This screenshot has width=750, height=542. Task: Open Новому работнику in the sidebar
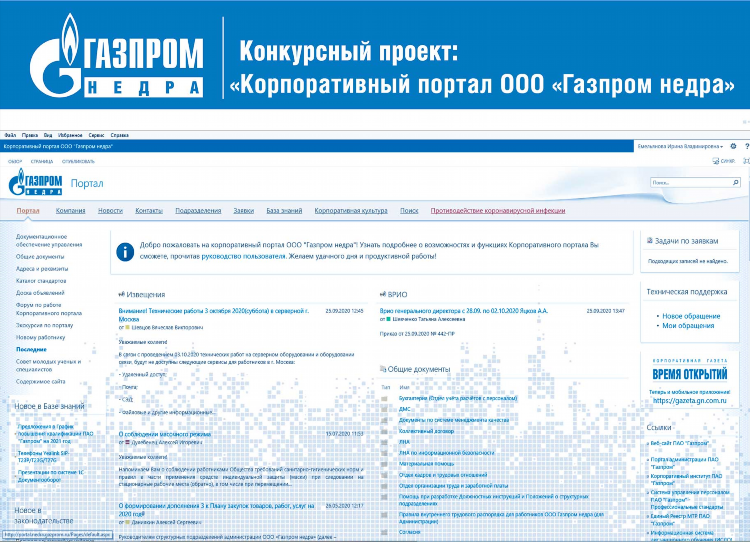tap(40, 337)
